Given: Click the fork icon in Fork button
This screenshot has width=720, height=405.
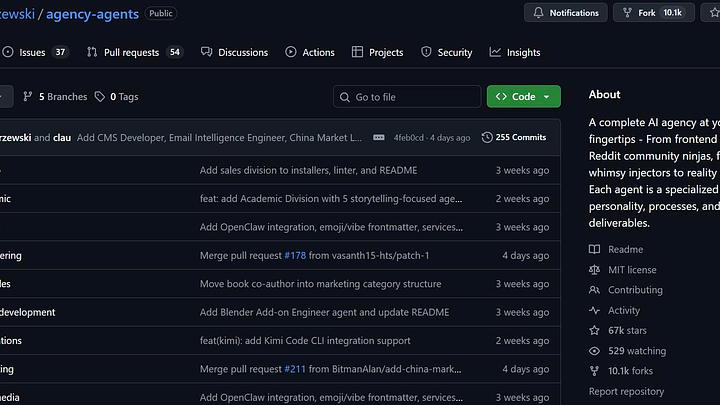Looking at the screenshot, I should [627, 13].
